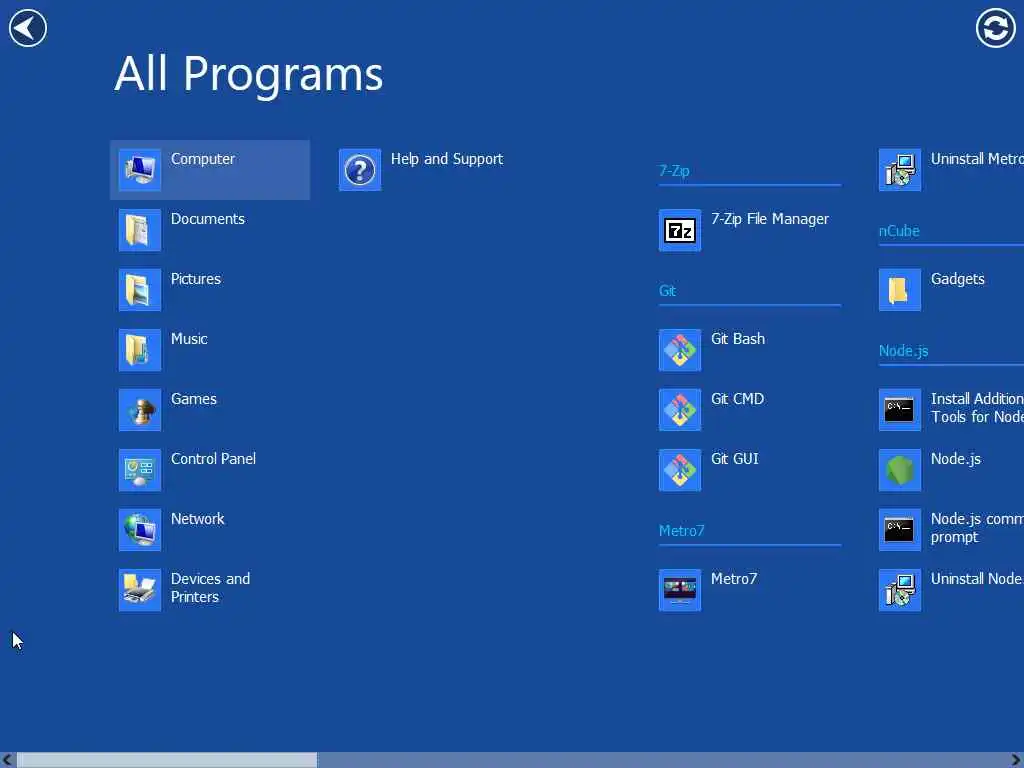Launch the Git GUI icon
Screen dimensions: 1024x768
pyautogui.click(x=680, y=470)
